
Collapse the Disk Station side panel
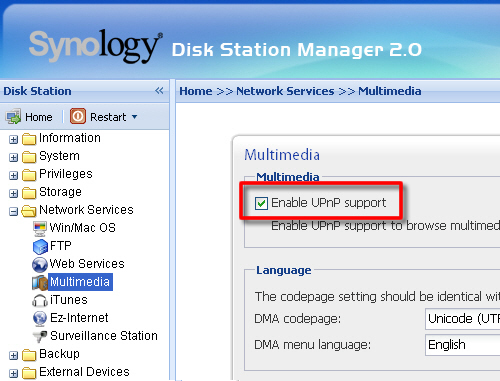159,90
